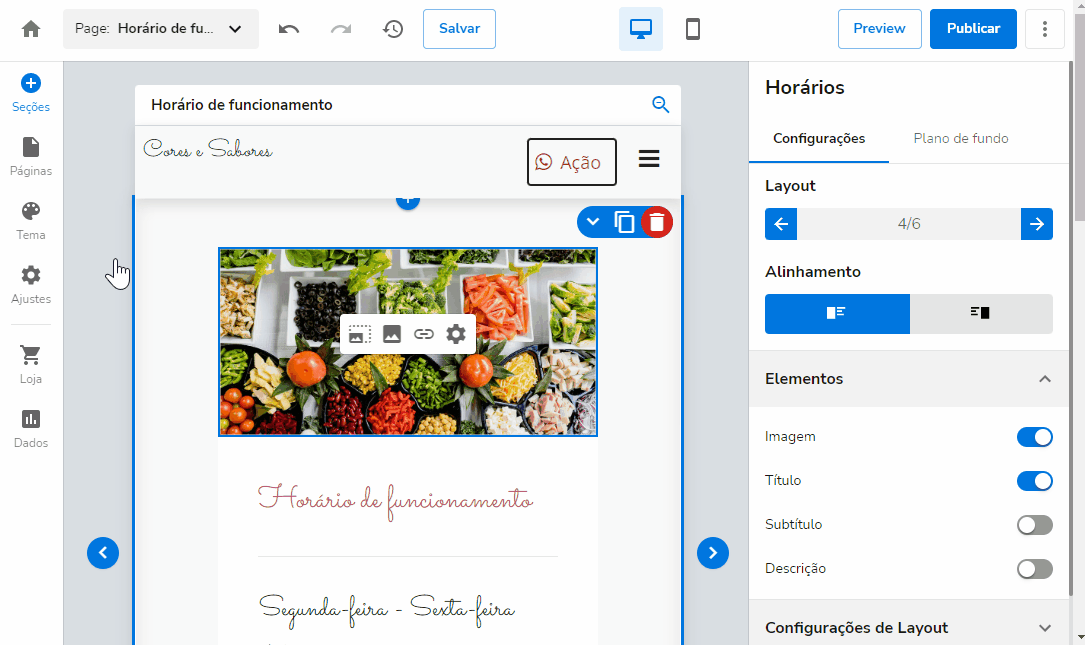This screenshot has width=1085, height=645.
Task: Redo the last change
Action: pos(340,29)
